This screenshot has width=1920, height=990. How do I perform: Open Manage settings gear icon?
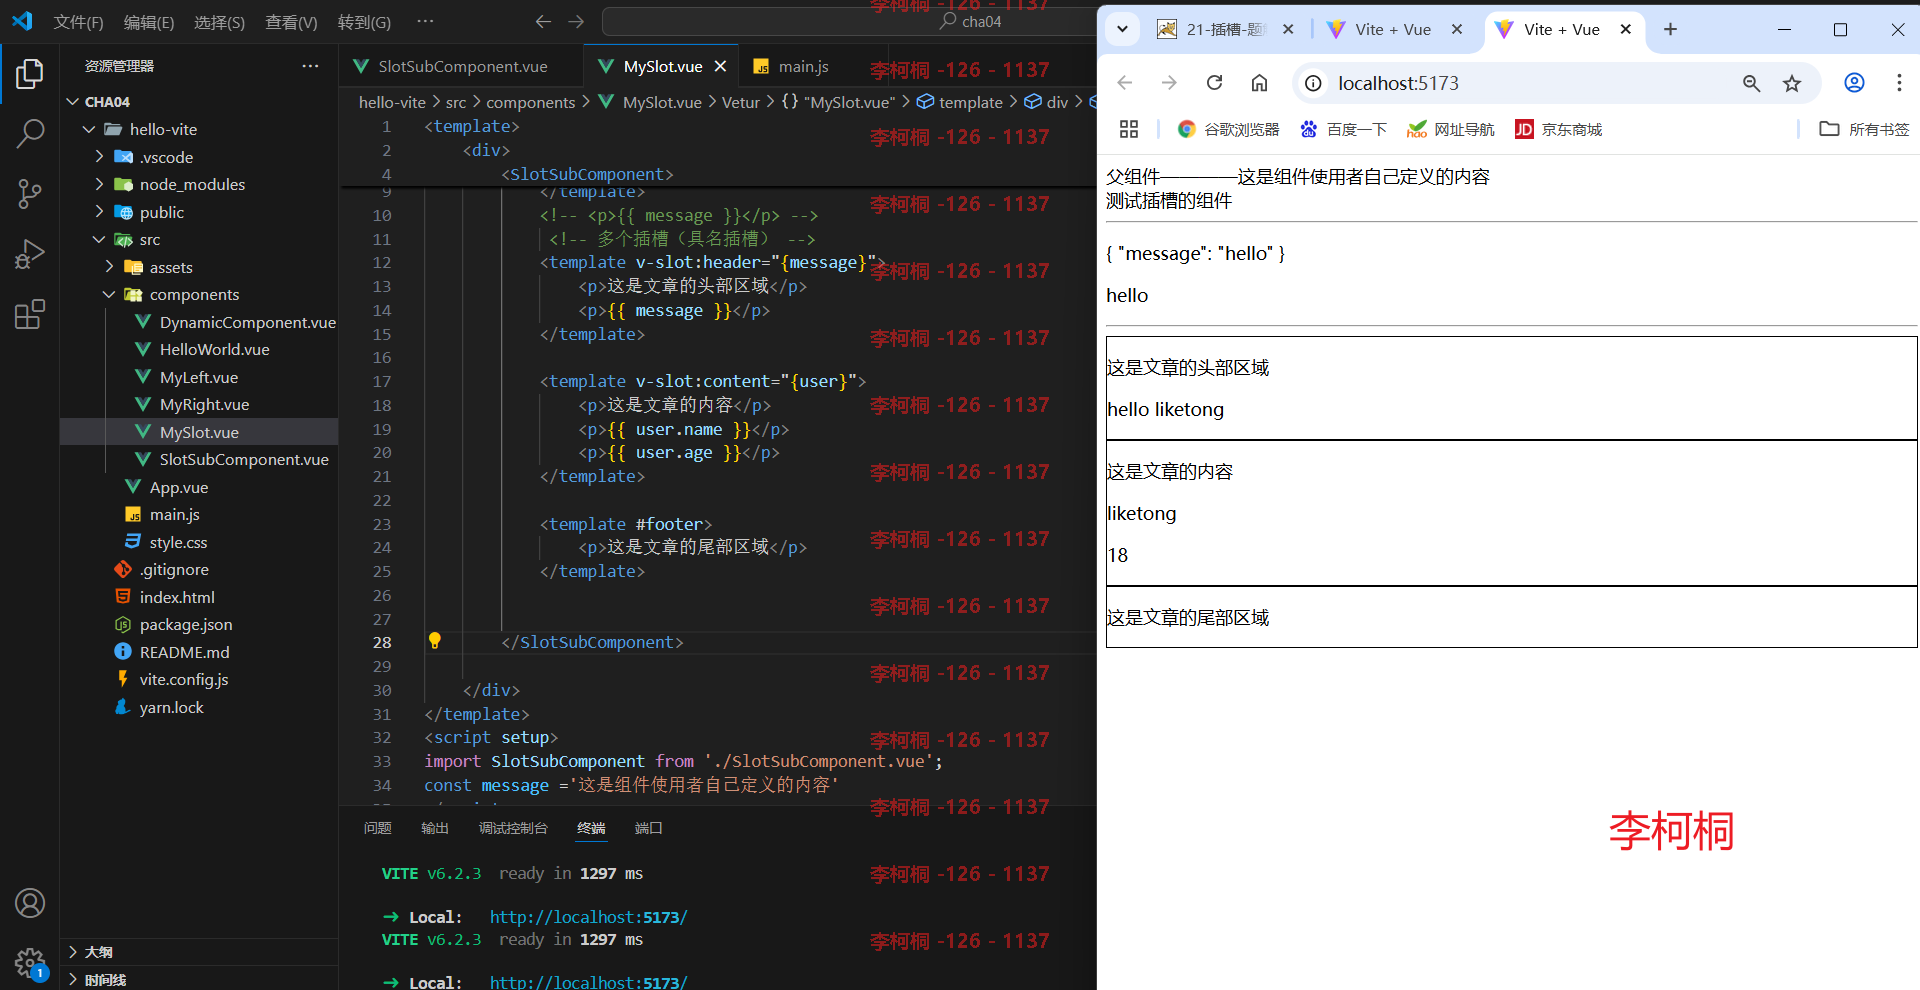(x=30, y=963)
